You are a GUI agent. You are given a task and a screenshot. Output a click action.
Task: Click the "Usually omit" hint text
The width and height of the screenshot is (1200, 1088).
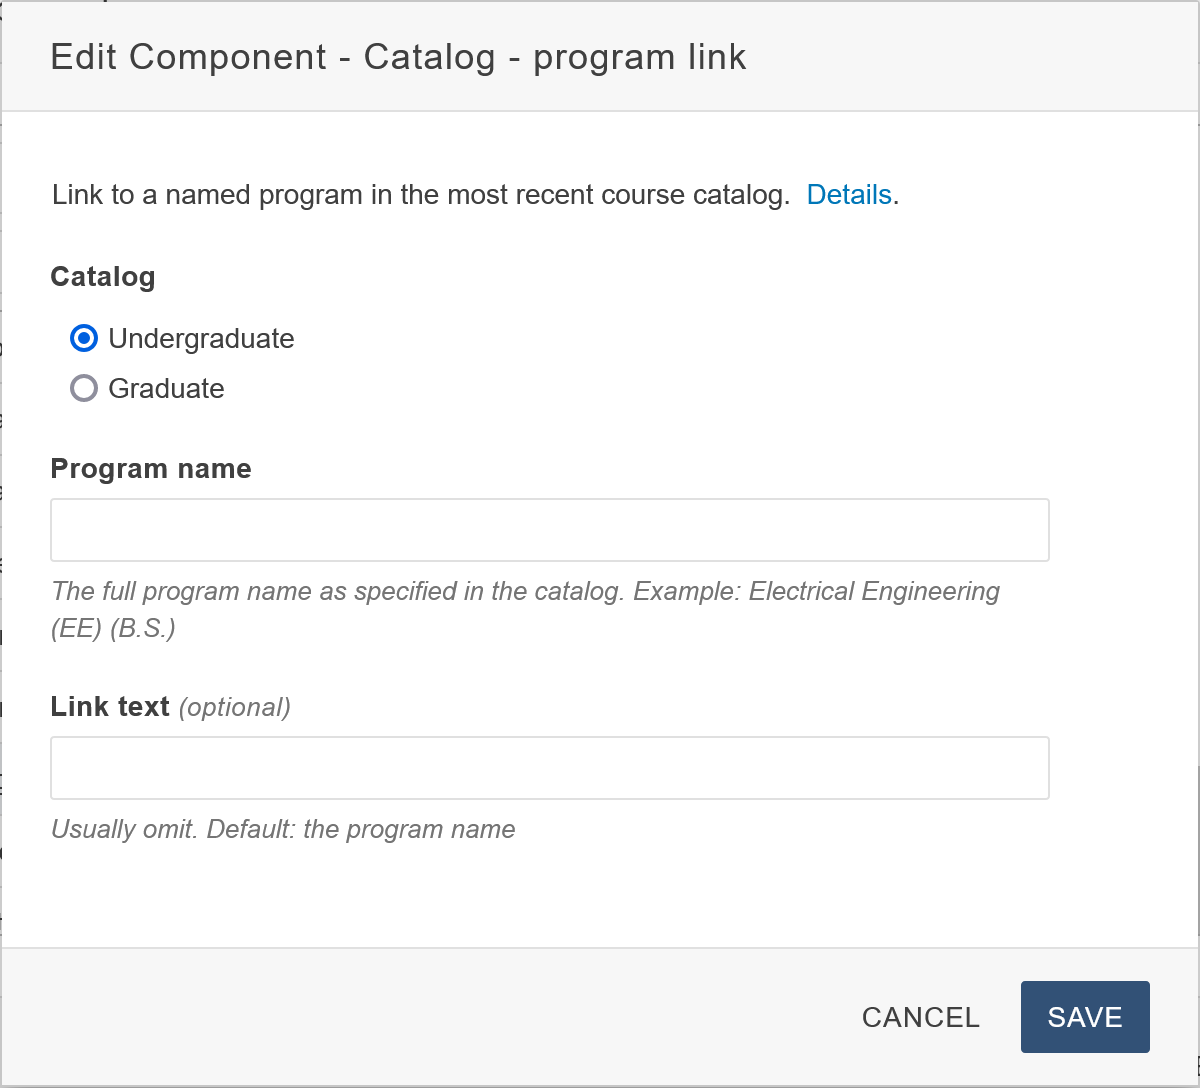pyautogui.click(x=124, y=829)
